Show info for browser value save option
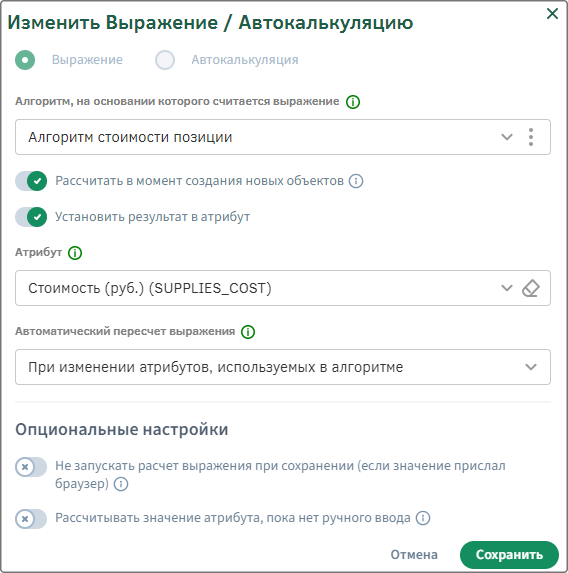 [x=121, y=484]
